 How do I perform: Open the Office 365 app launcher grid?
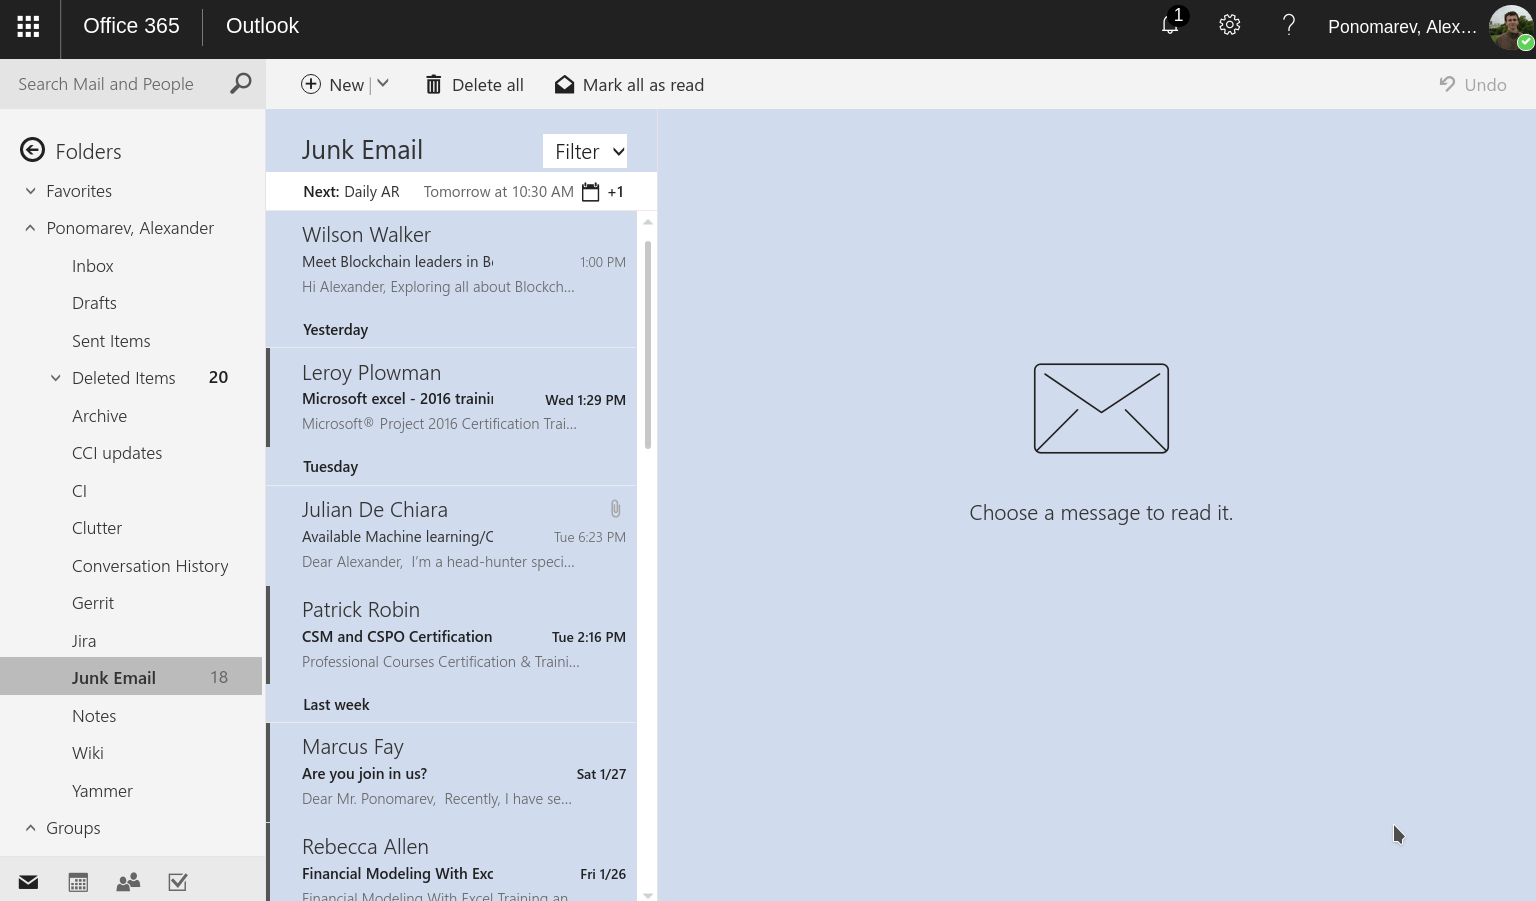coord(27,26)
